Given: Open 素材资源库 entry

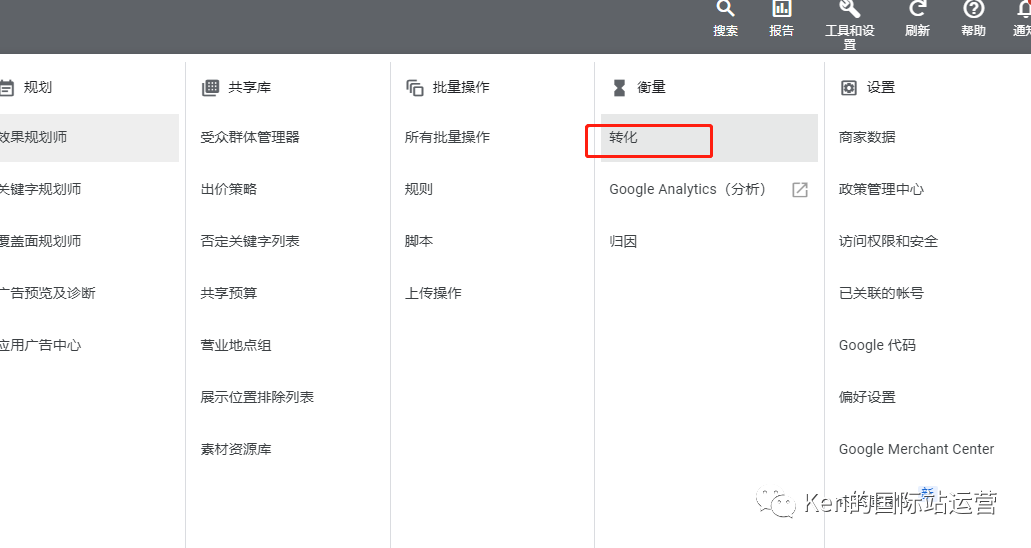Looking at the screenshot, I should coord(236,450).
